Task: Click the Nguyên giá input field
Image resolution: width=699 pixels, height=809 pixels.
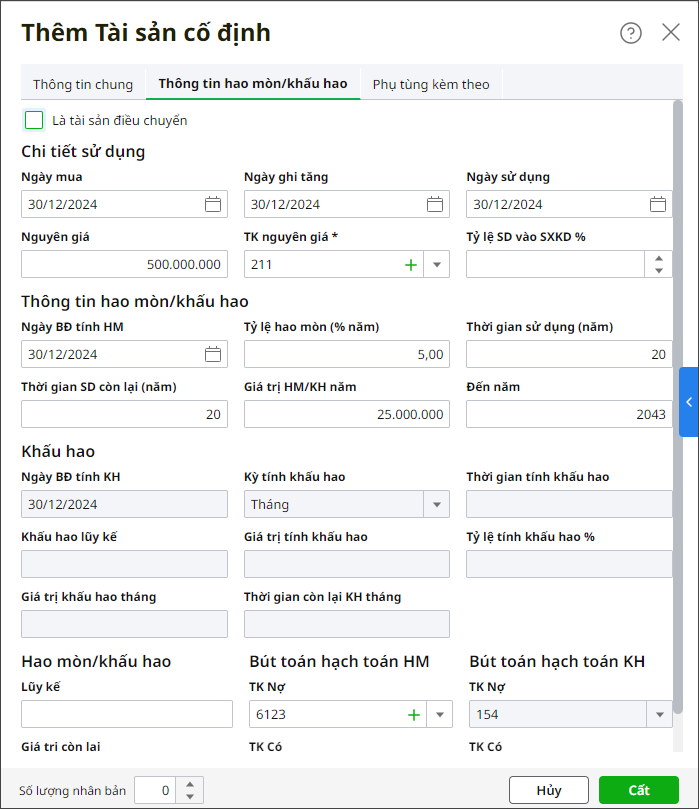Action: (x=124, y=264)
